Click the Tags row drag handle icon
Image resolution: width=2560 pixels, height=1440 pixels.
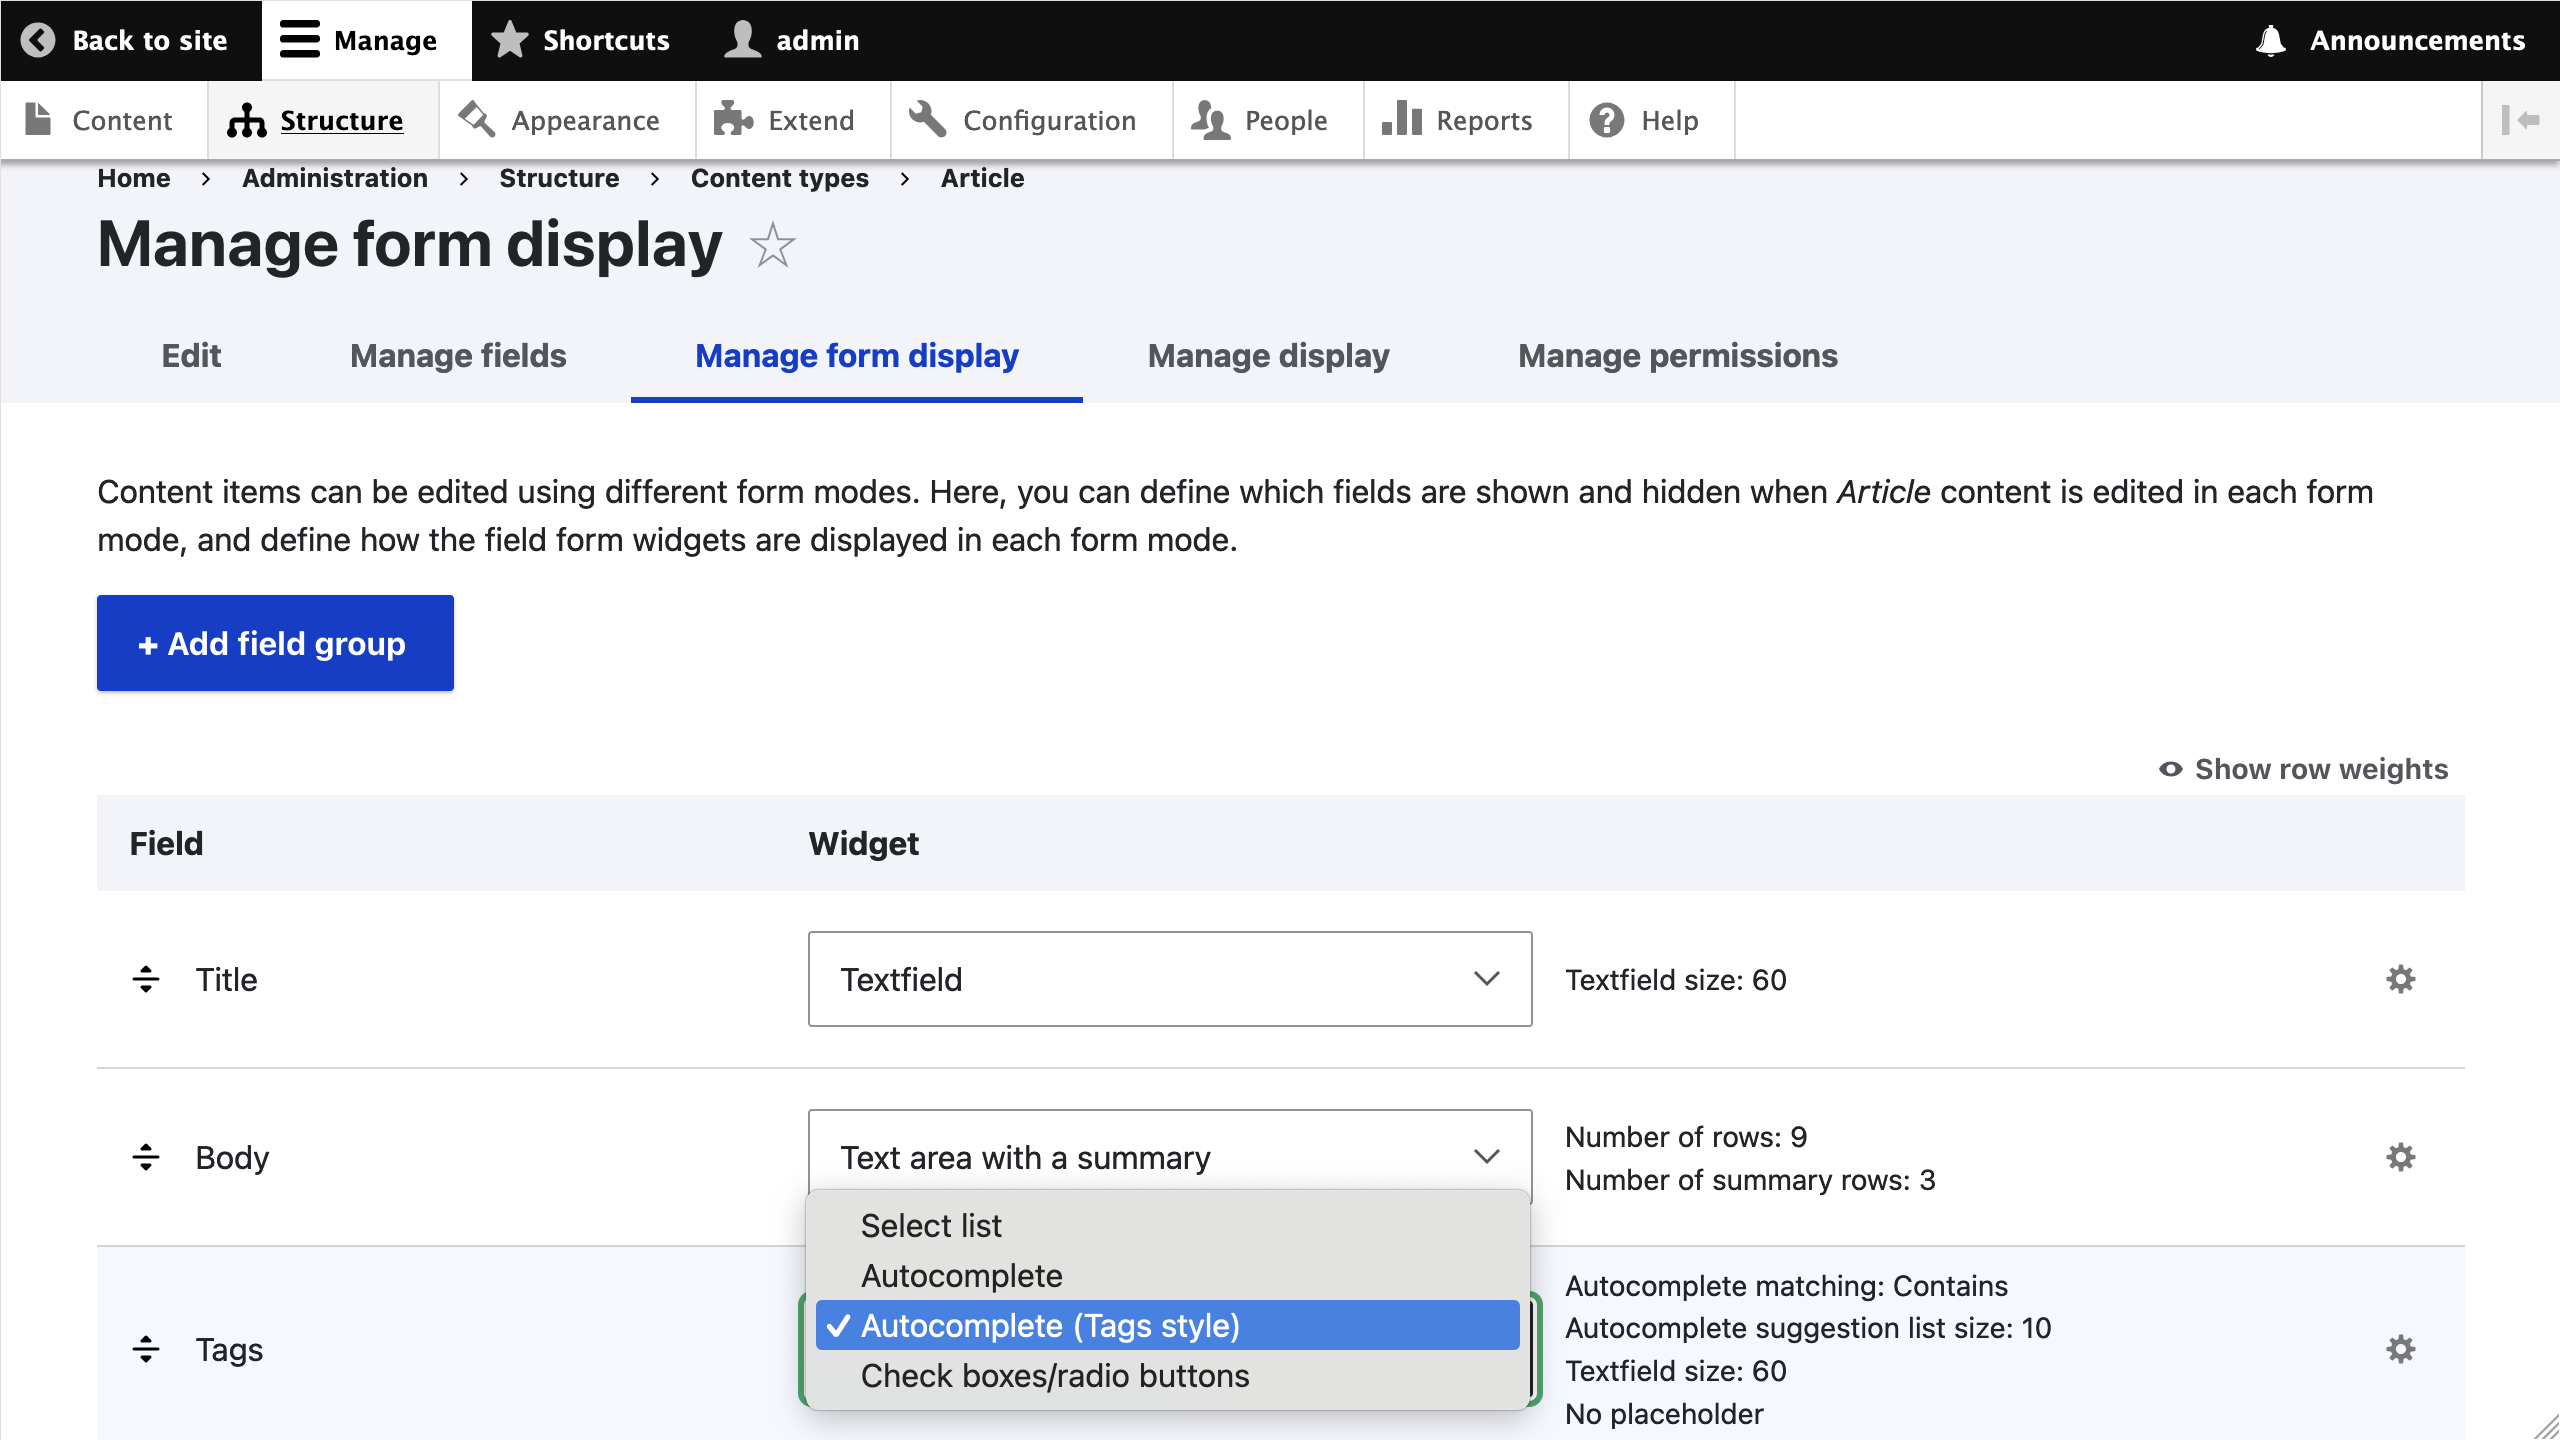pyautogui.click(x=146, y=1349)
